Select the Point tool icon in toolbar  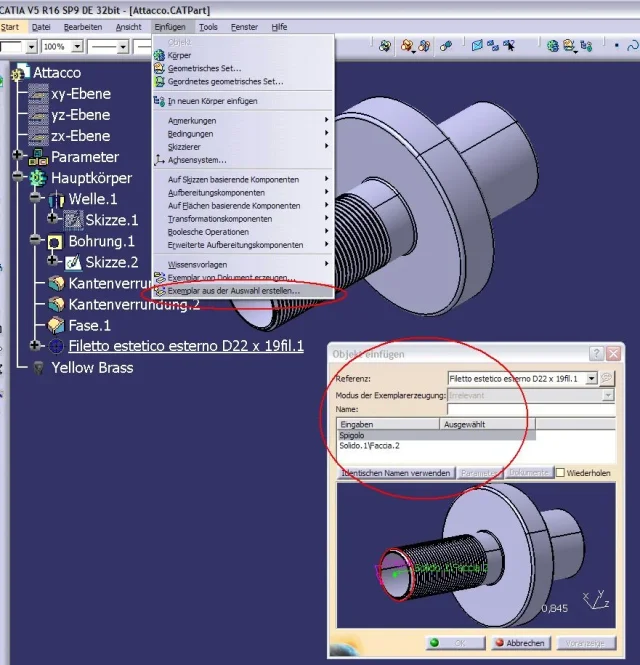617,45
